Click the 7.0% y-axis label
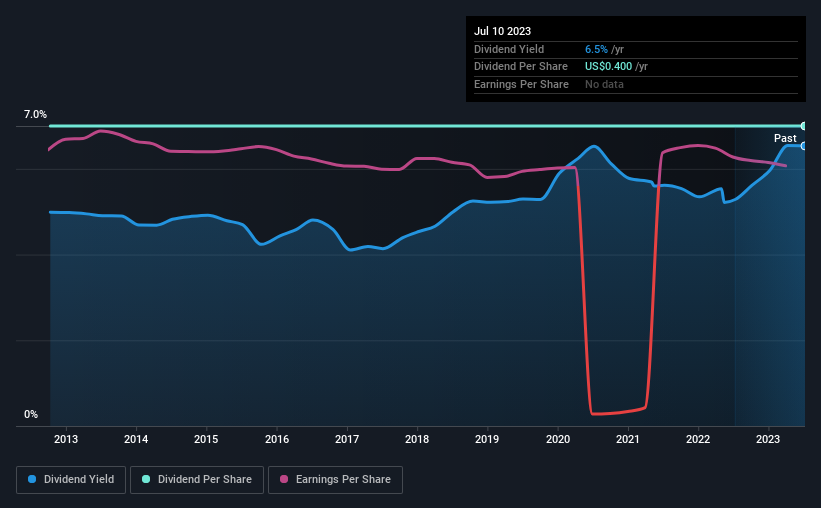Screen dimensions: 821x508 [35, 114]
